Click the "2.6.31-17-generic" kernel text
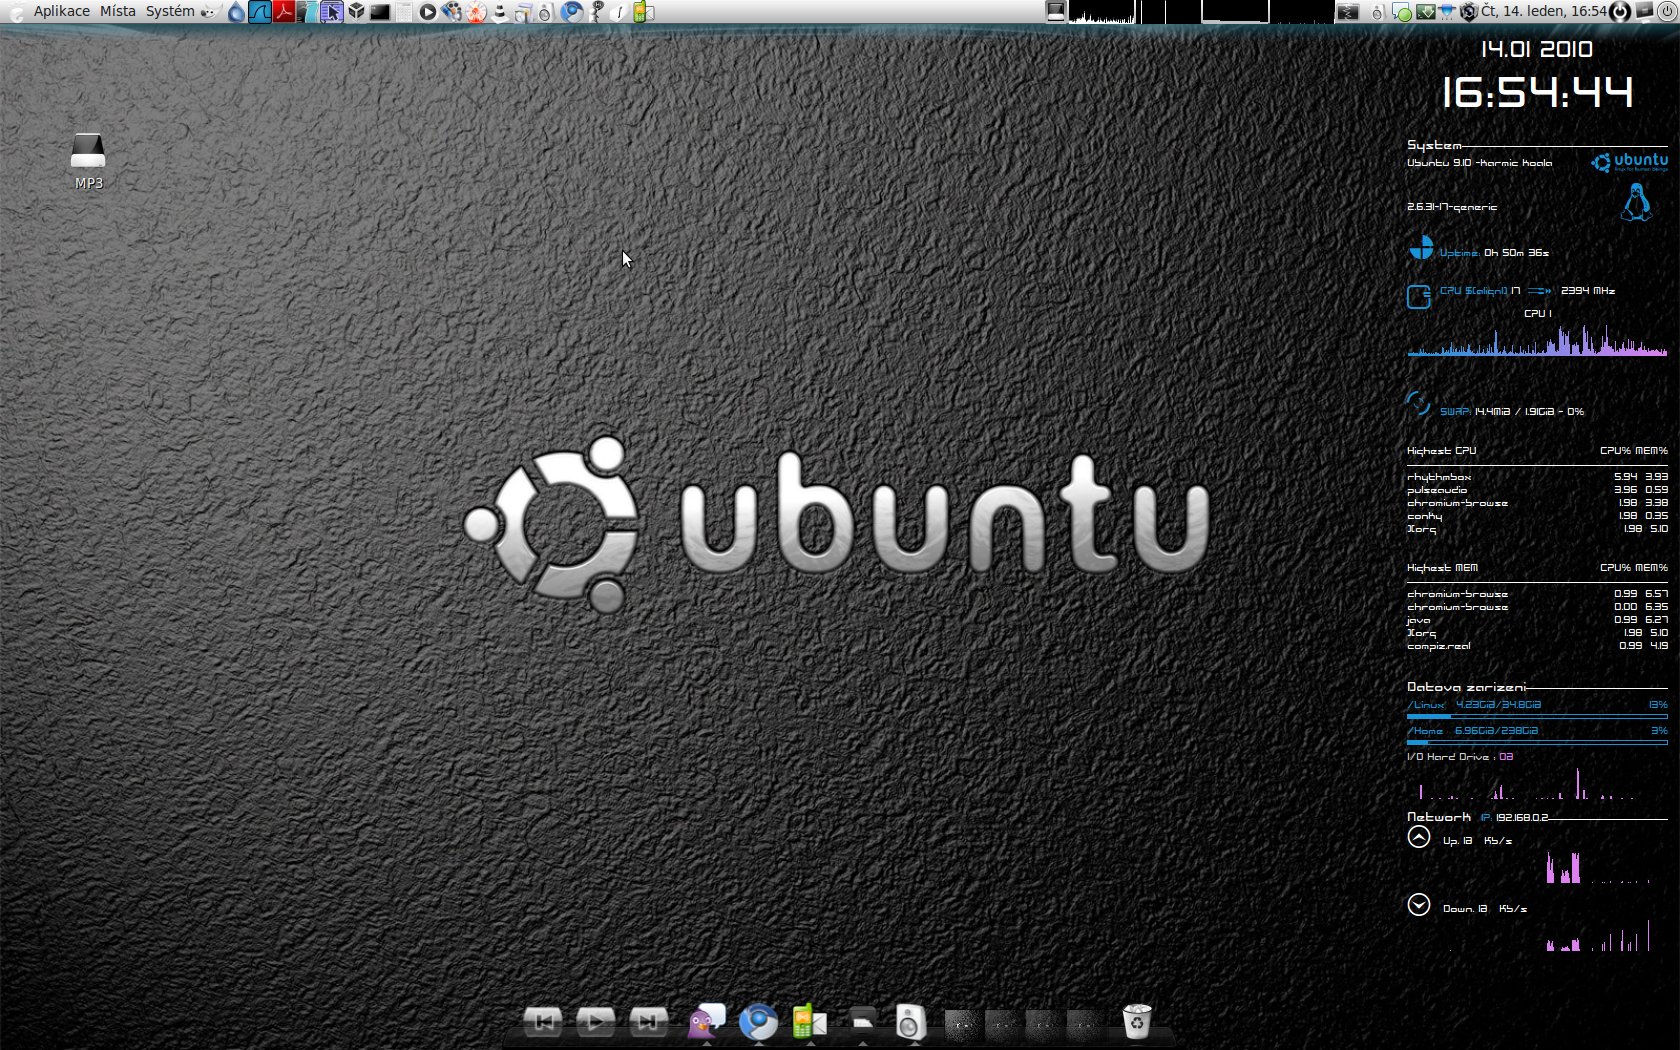This screenshot has height=1050, width=1680. click(1452, 207)
